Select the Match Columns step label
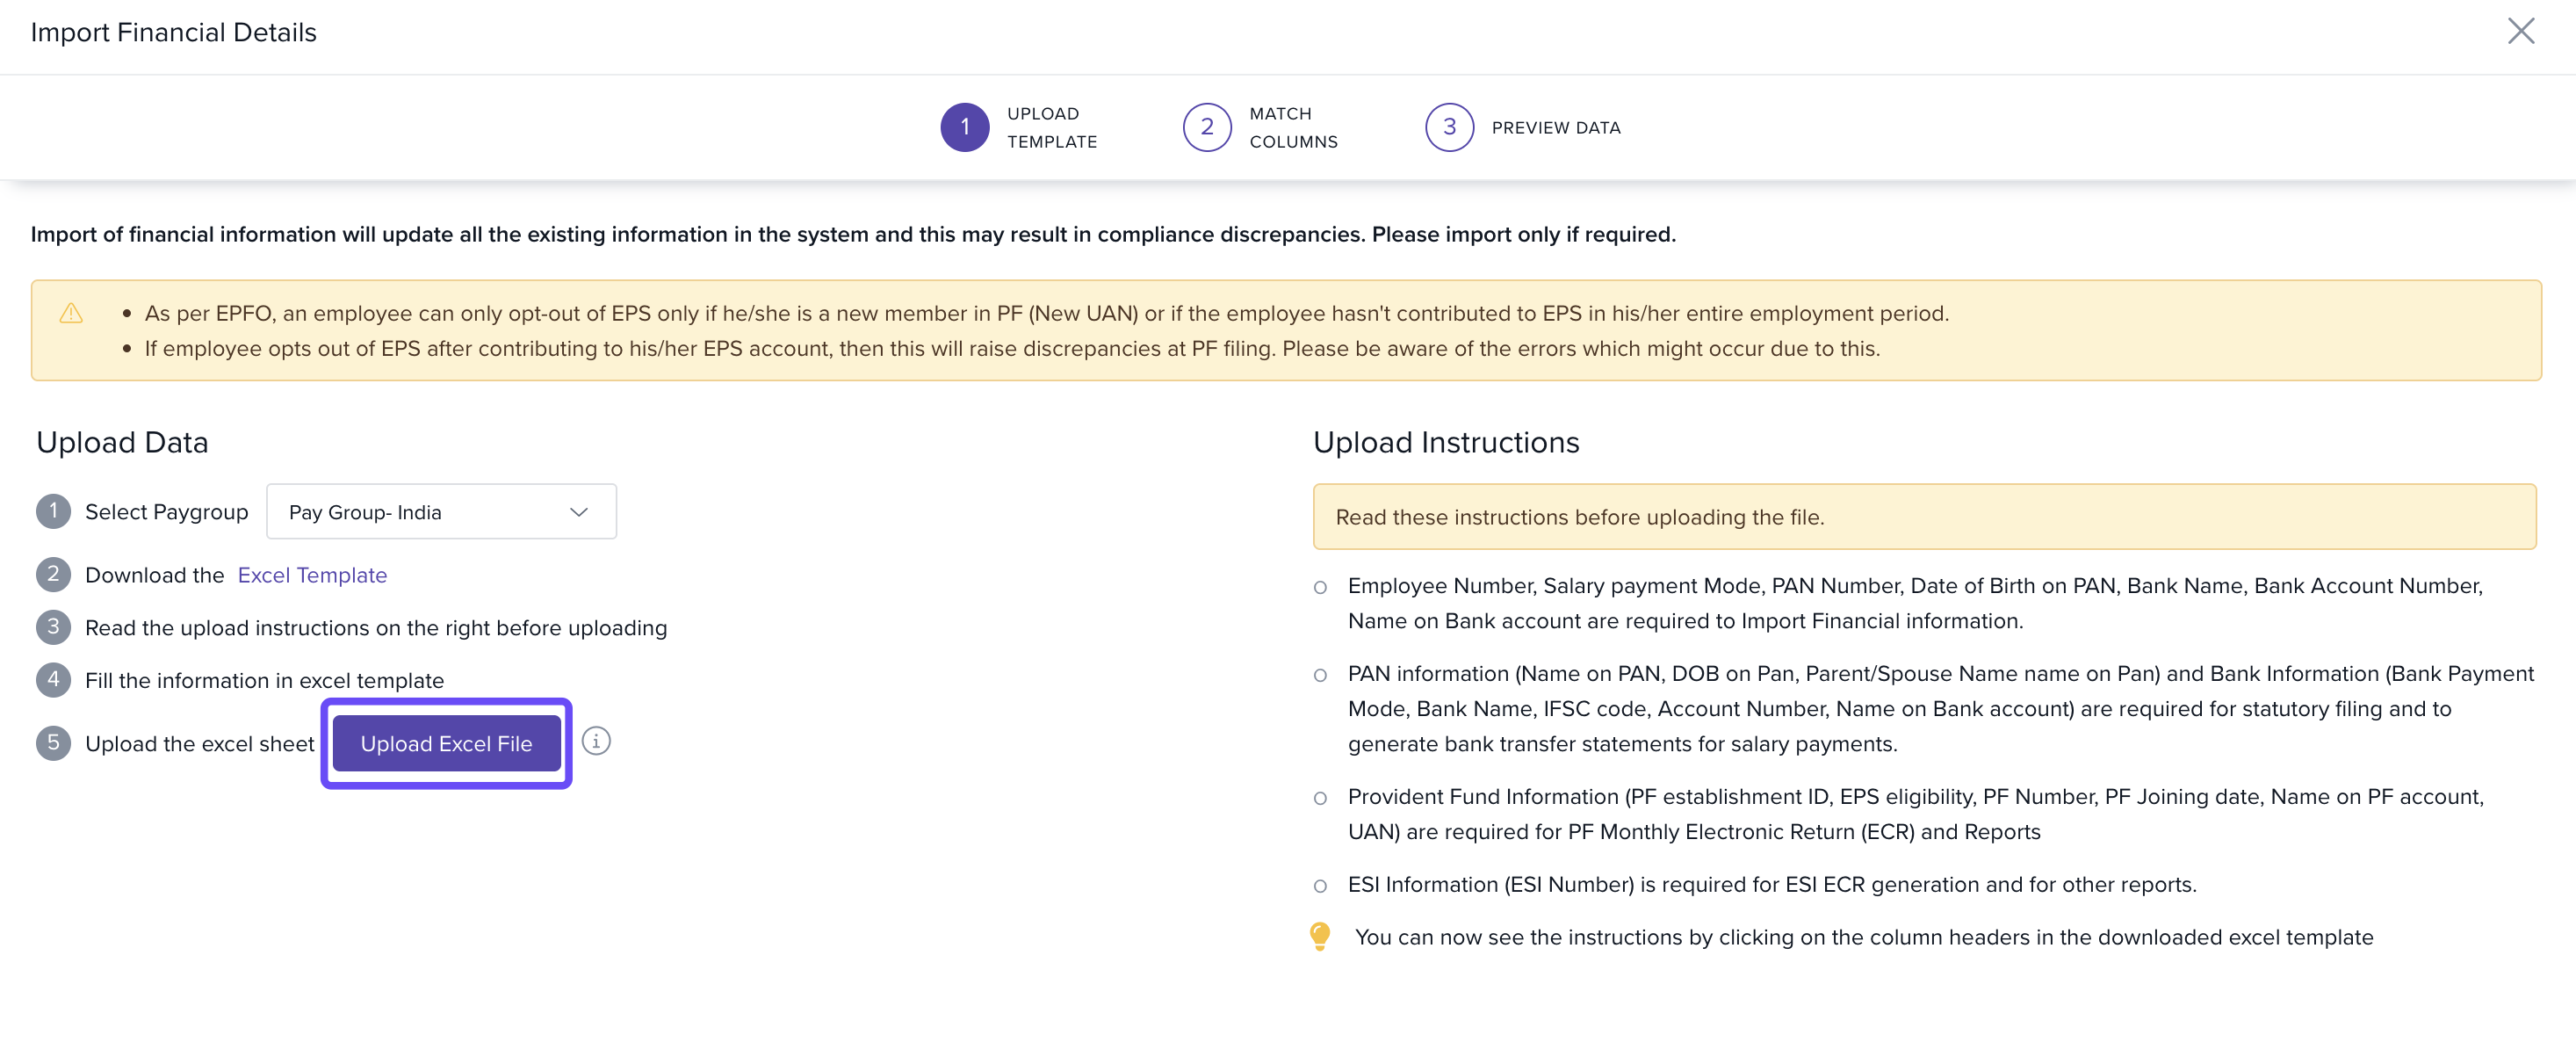 point(1292,127)
